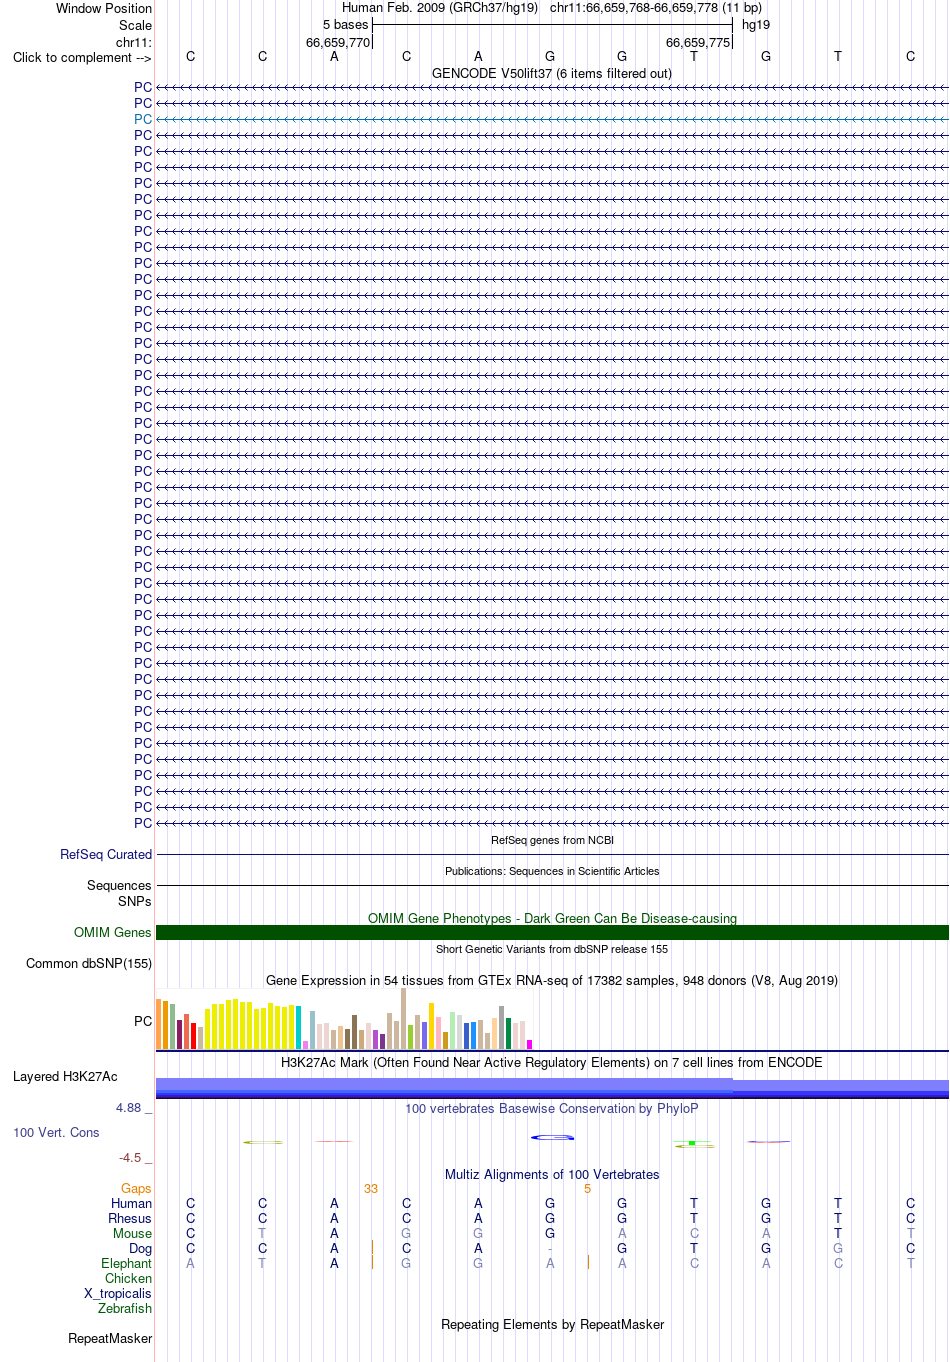The height and width of the screenshot is (1362, 950).
Task: Open 'Multiz Alignments of 100 Vertebrates' title
Action: coord(552,1174)
